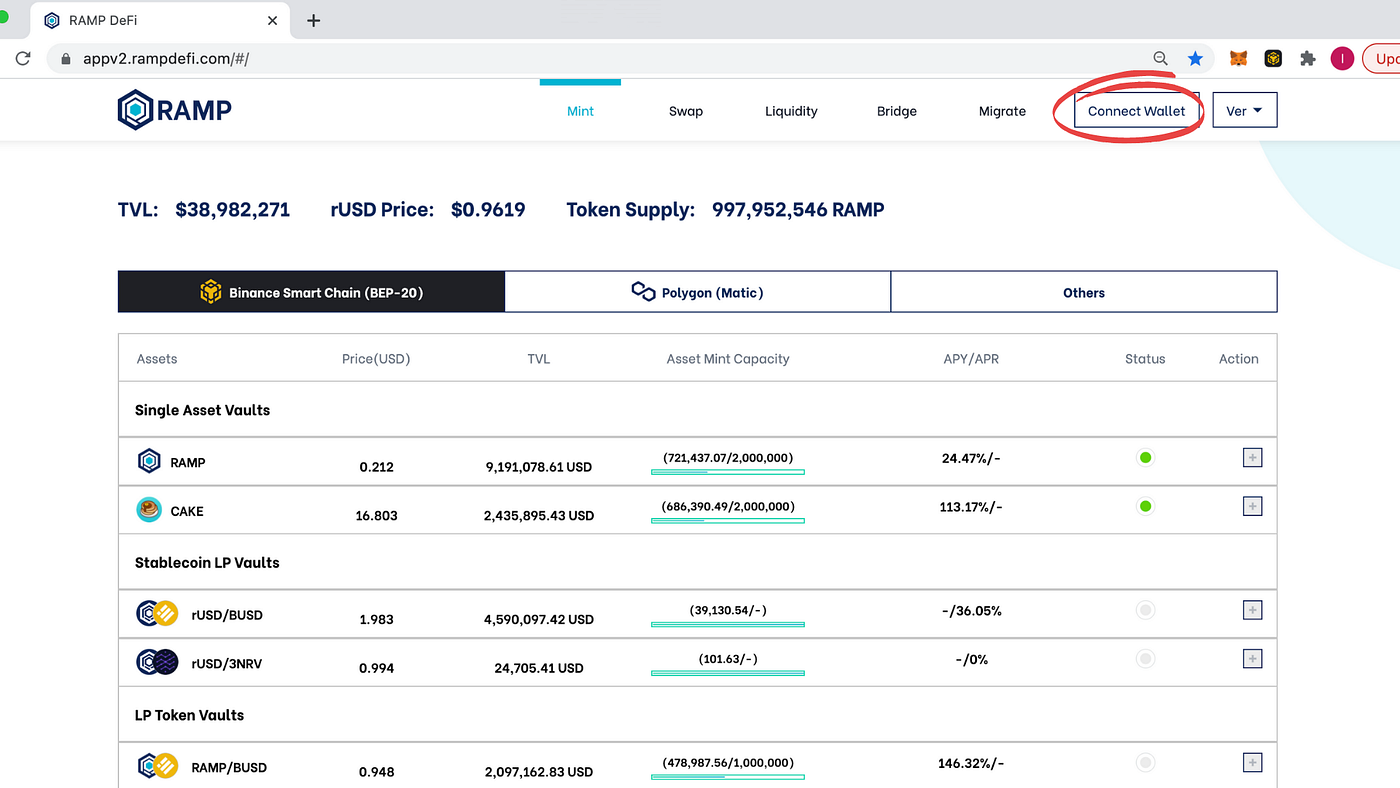Image resolution: width=1400 pixels, height=788 pixels.
Task: Click the RAMP asset mint capacity bar
Action: [x=728, y=471]
